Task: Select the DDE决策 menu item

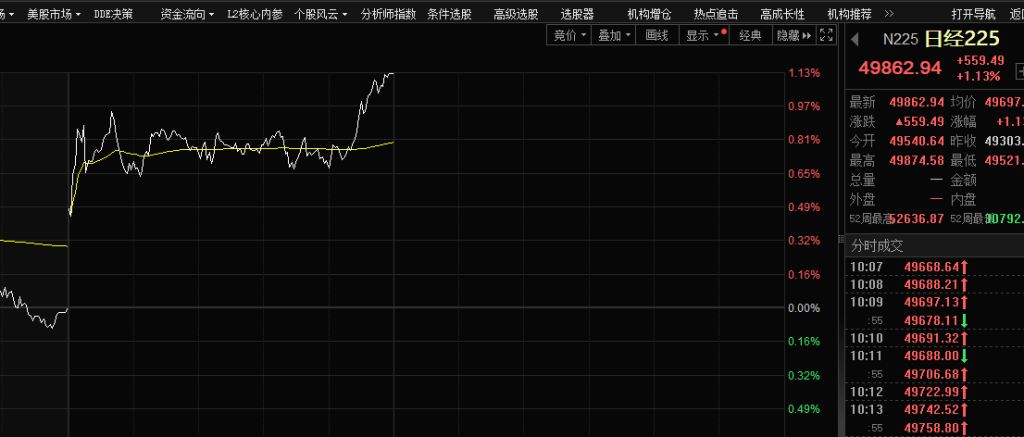Action: [113, 14]
